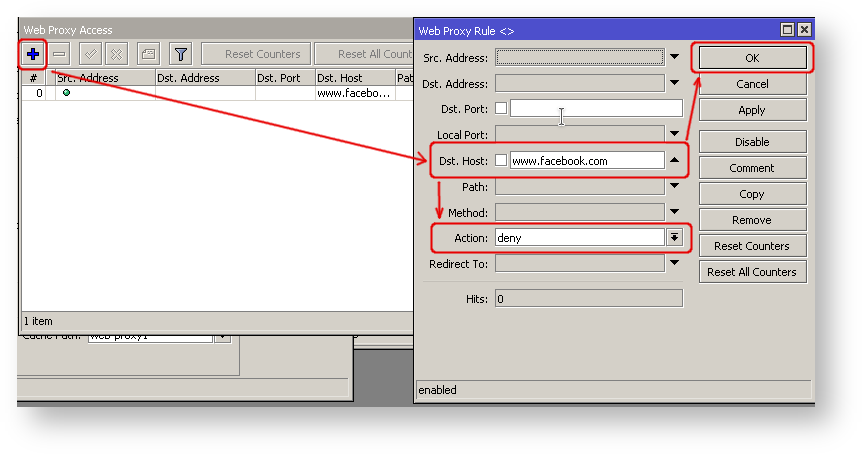The width and height of the screenshot is (863, 455).
Task: Click the checkmark Enable rule icon
Action: pyautogui.click(x=90, y=54)
